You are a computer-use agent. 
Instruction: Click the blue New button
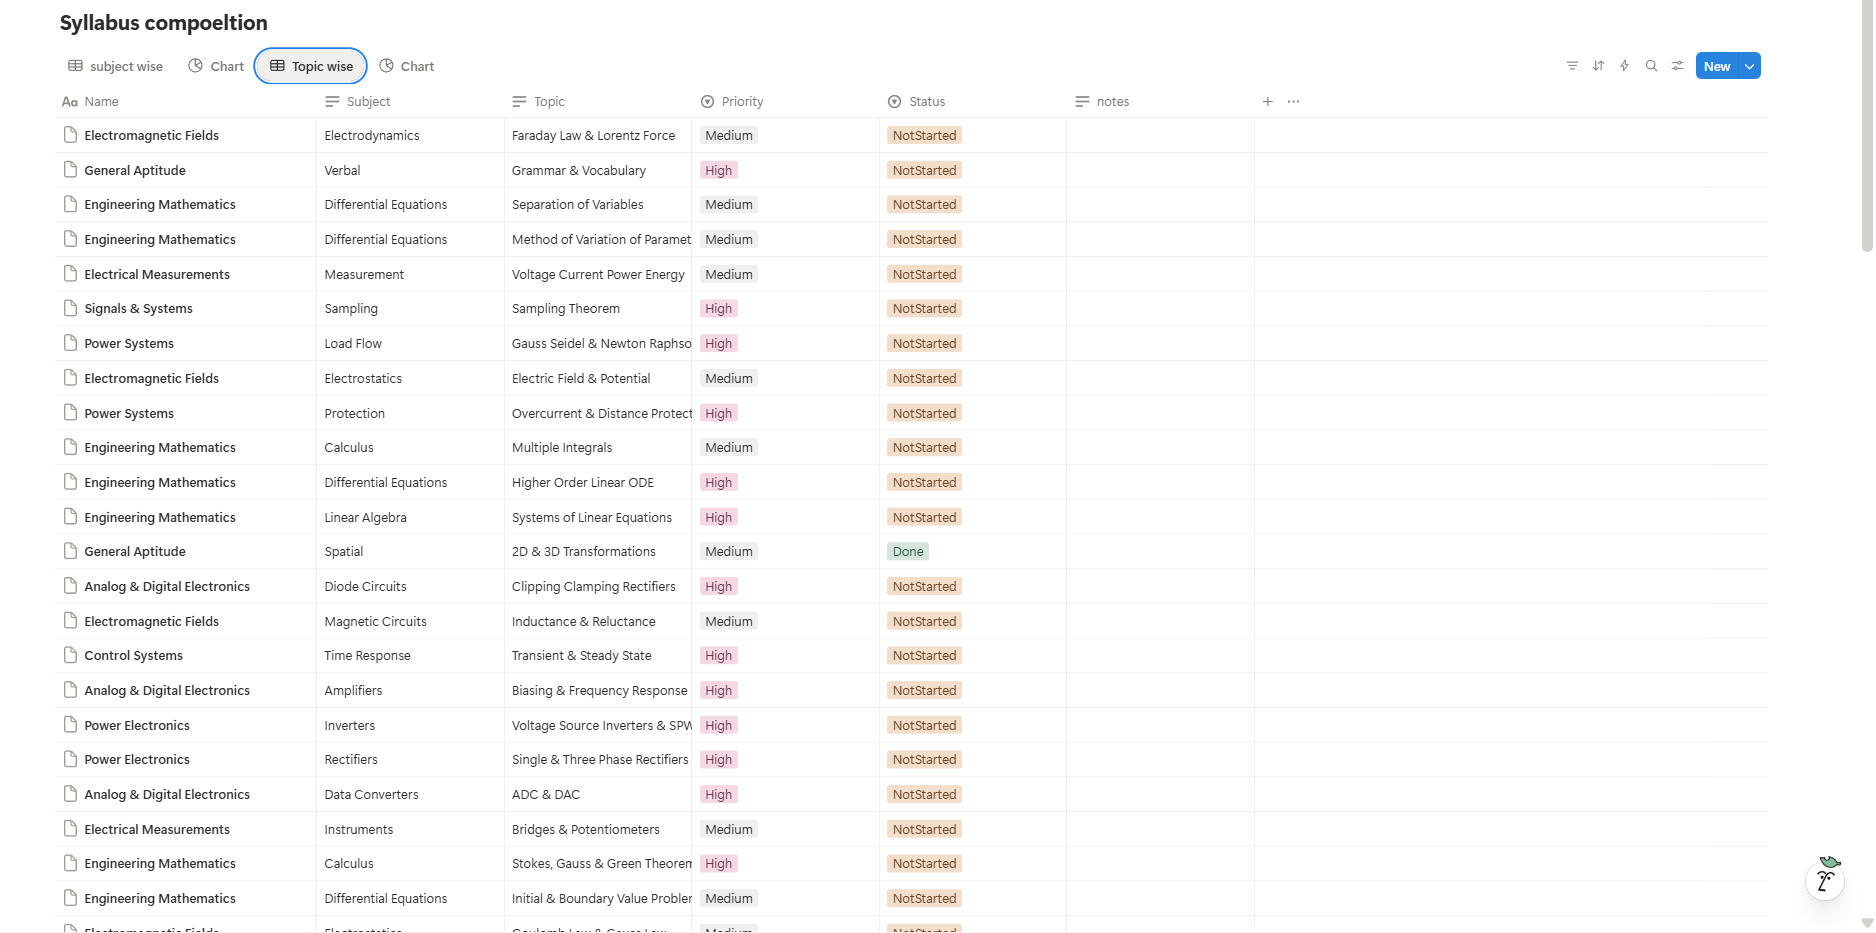1716,66
